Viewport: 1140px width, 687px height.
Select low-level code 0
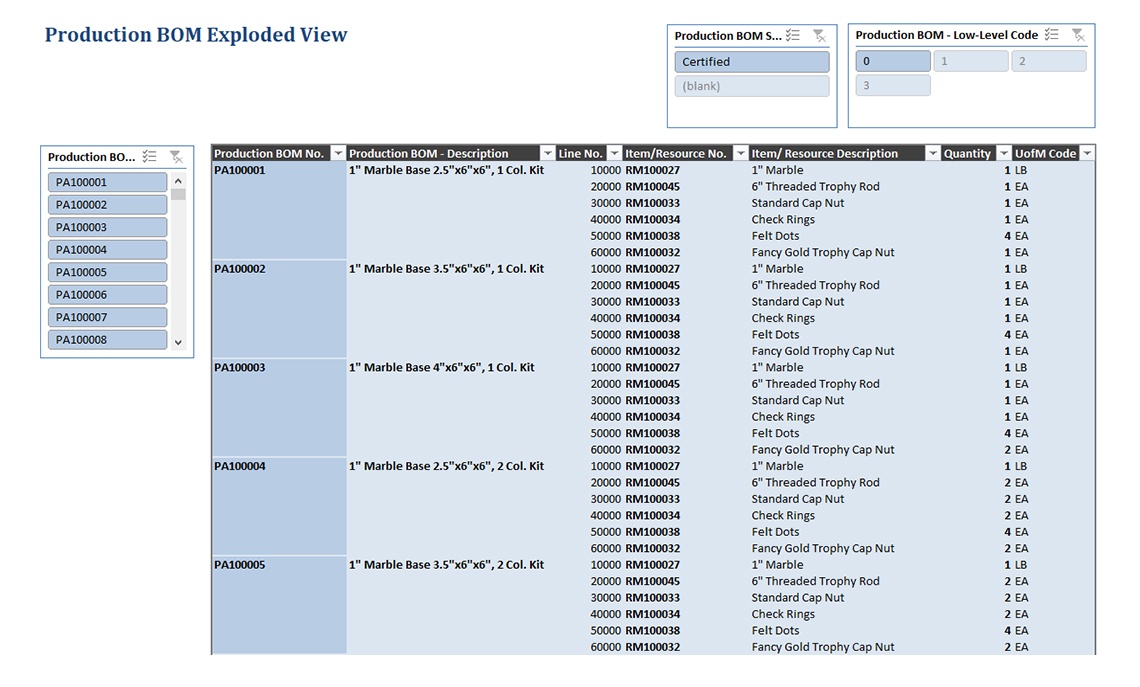[893, 61]
